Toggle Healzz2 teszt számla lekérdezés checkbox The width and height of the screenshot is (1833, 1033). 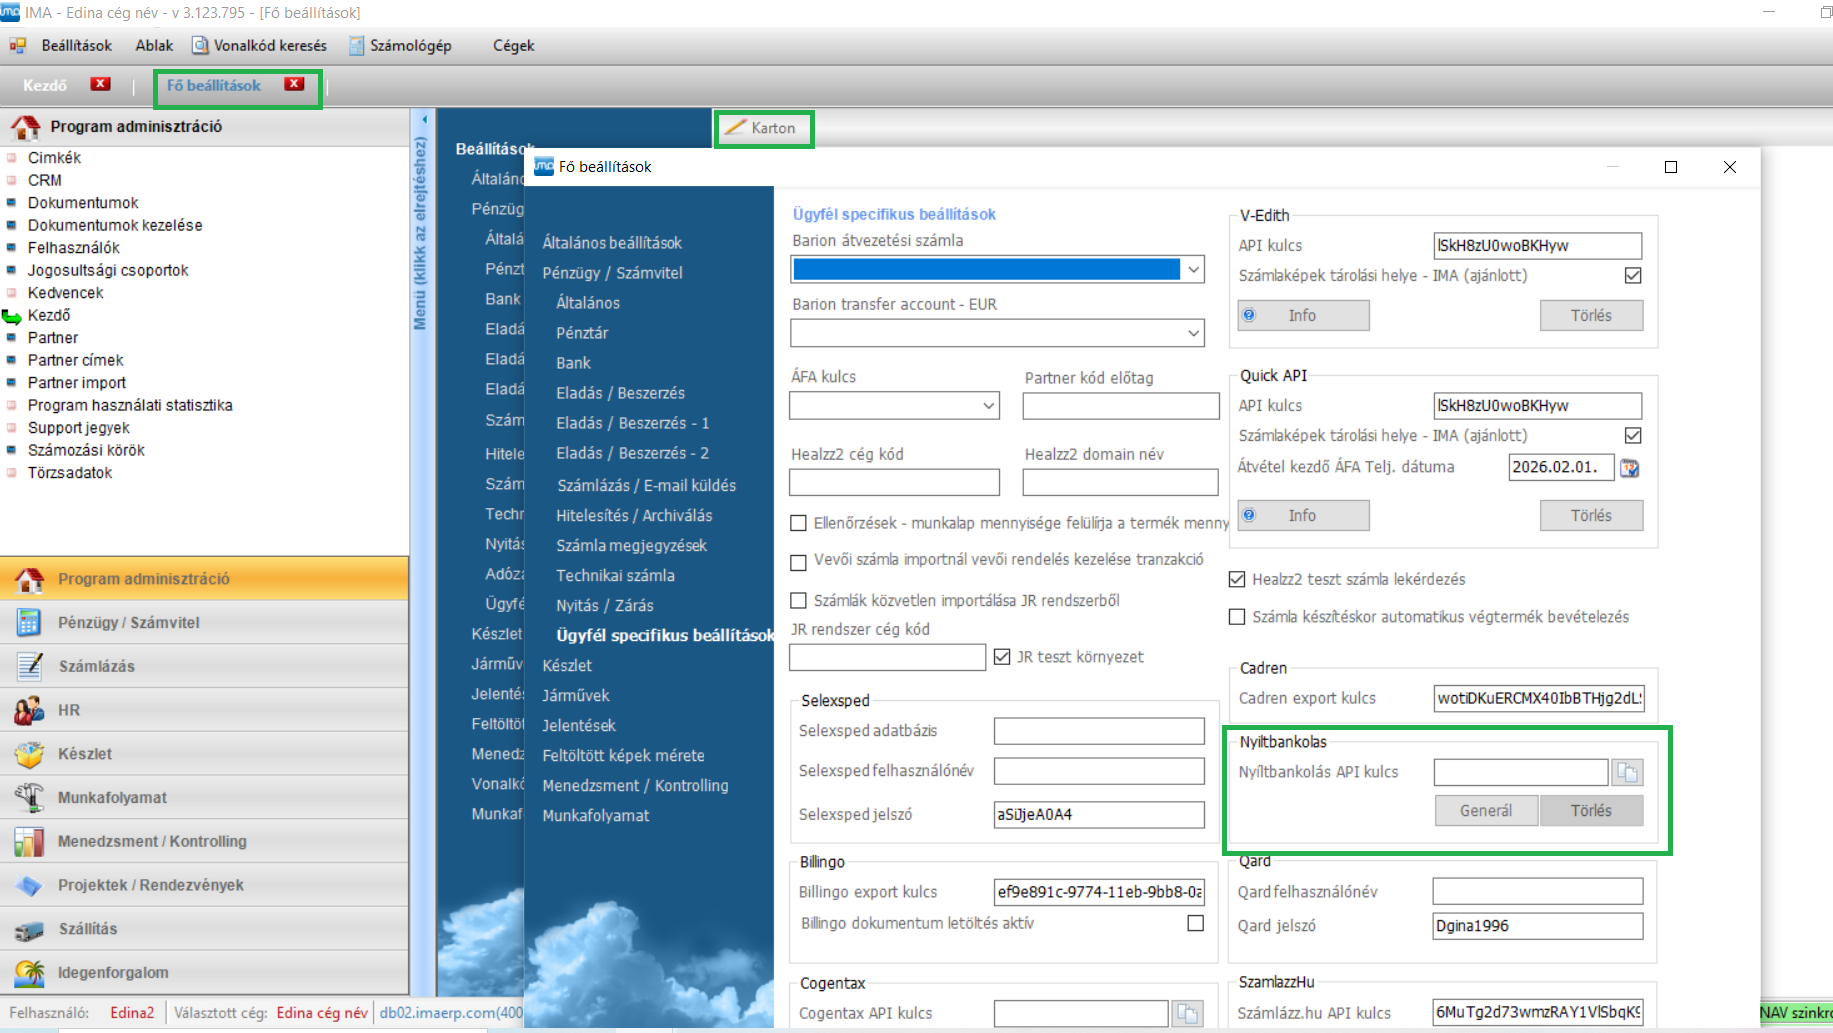tap(1237, 579)
